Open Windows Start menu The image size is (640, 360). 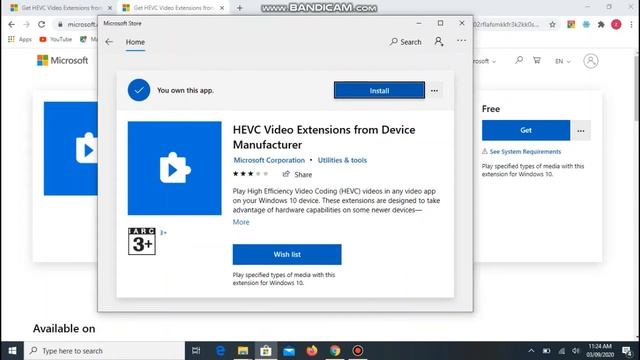click(x=12, y=351)
